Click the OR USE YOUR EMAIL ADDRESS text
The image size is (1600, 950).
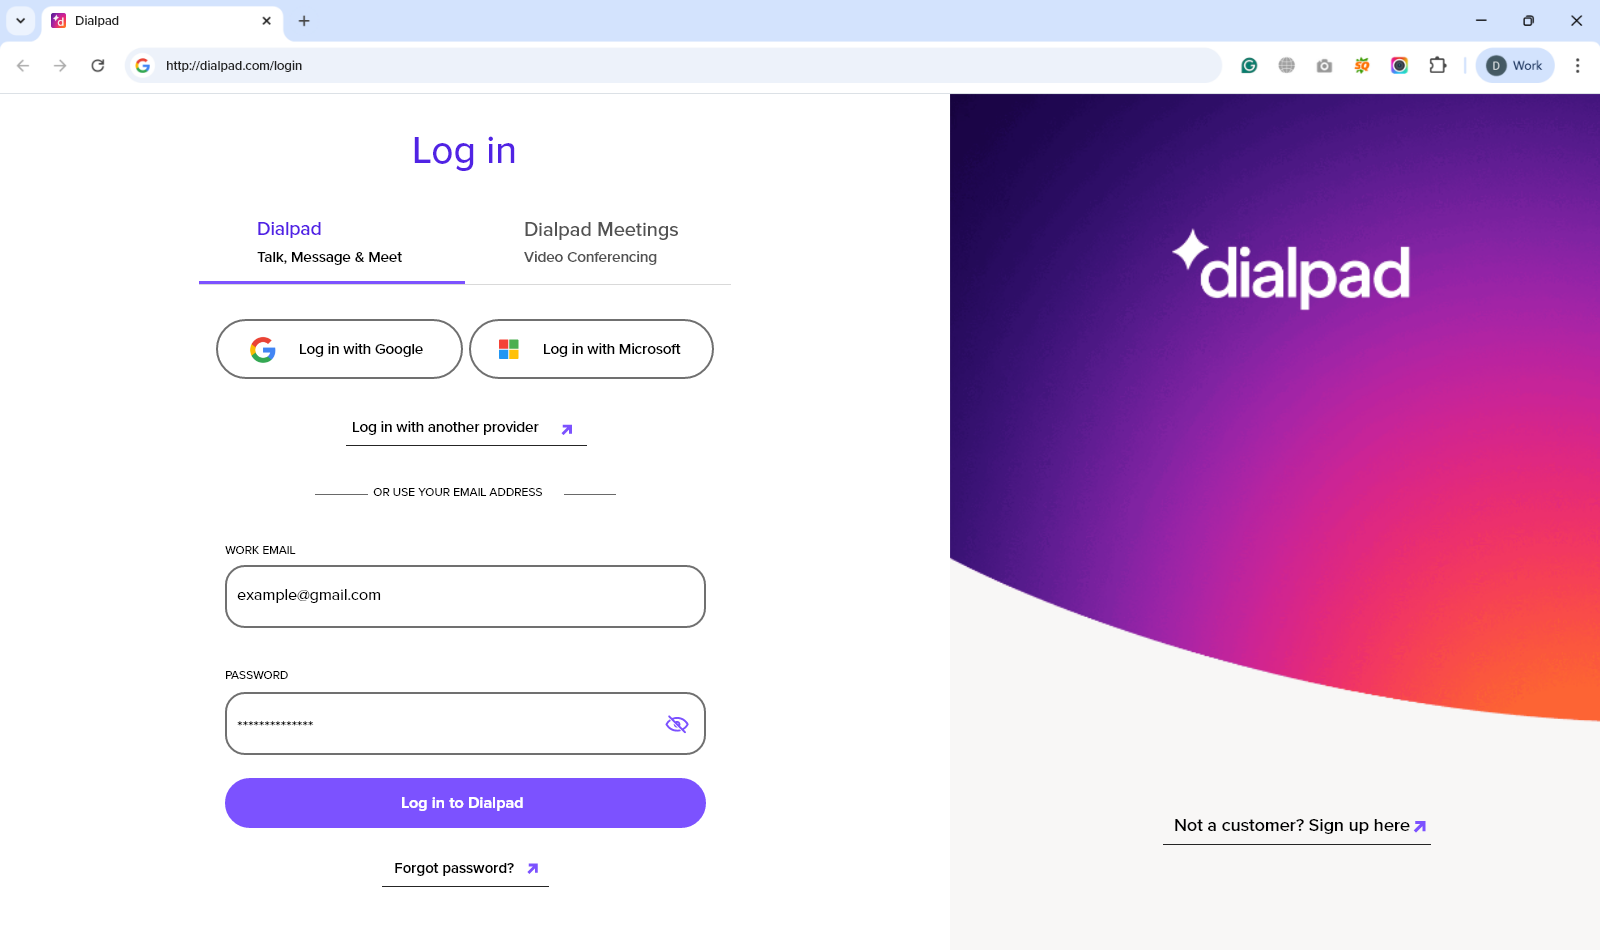click(458, 492)
